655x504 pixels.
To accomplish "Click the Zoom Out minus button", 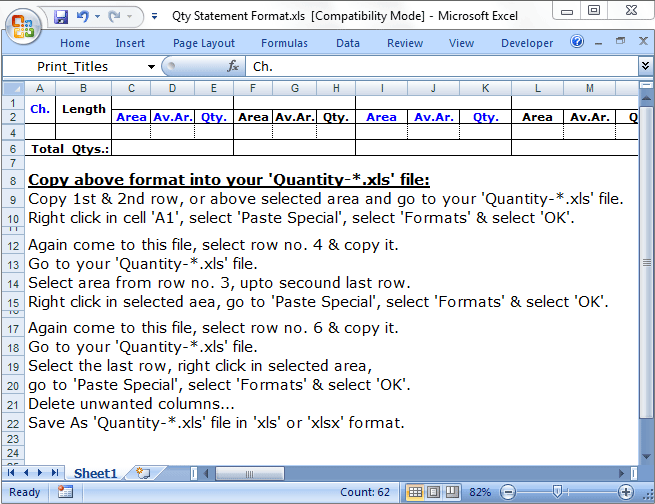I will coord(508,492).
